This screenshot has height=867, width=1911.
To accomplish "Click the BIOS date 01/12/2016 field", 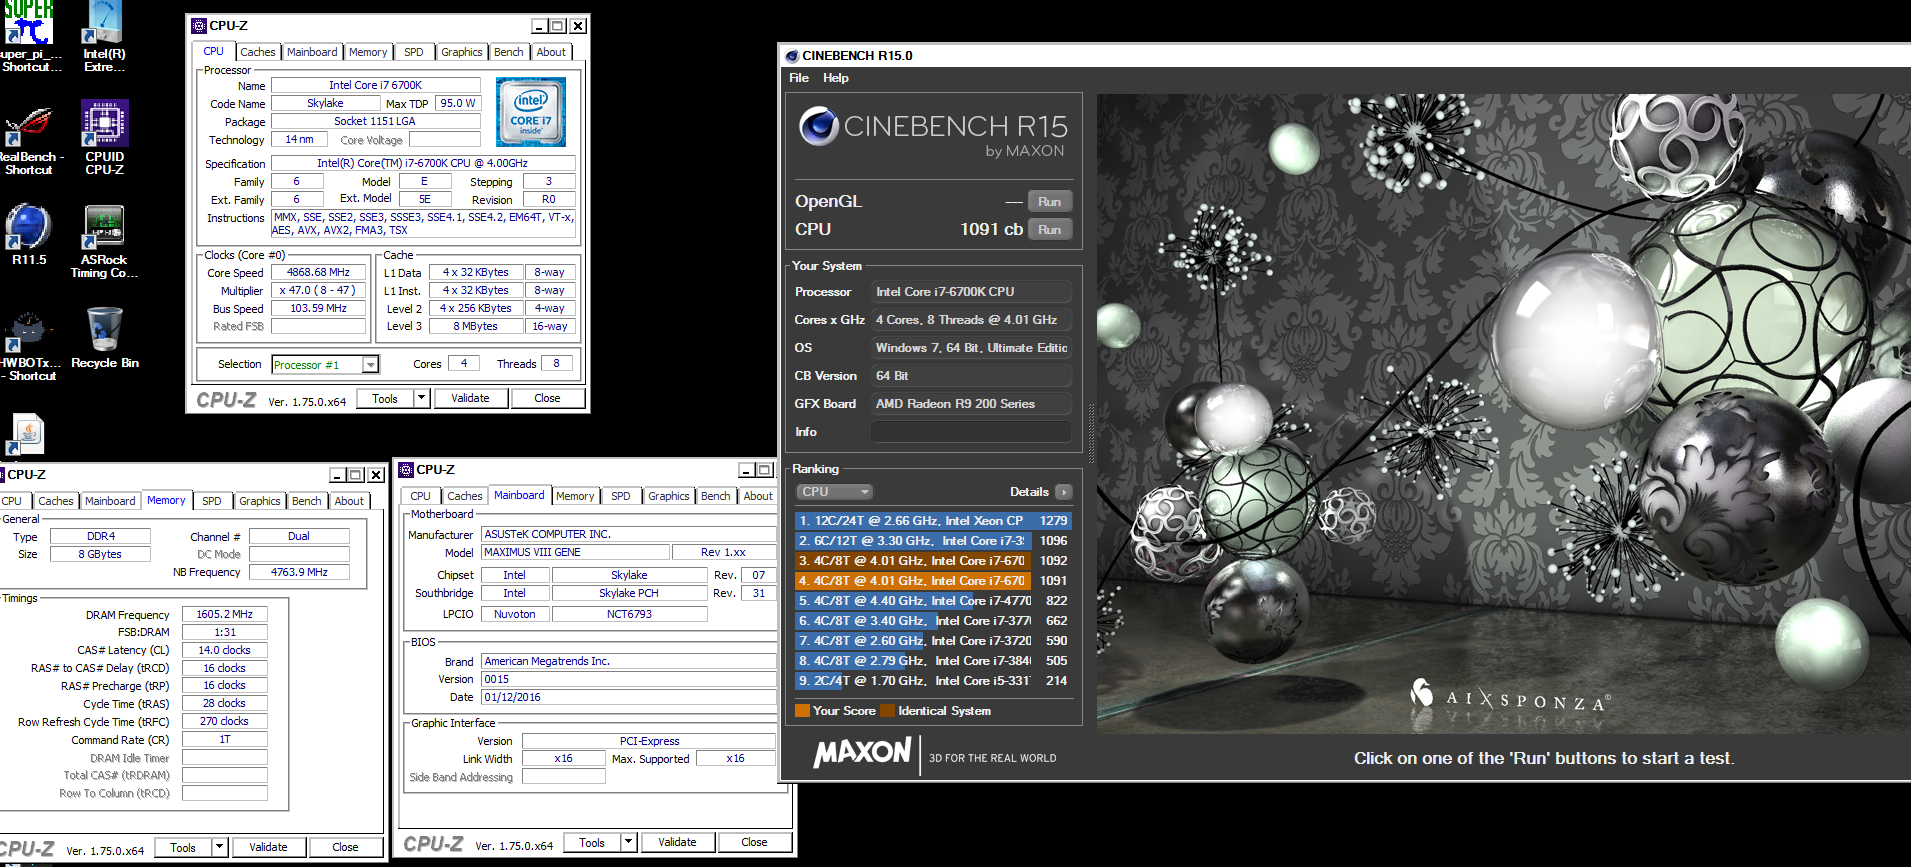I will tap(628, 697).
